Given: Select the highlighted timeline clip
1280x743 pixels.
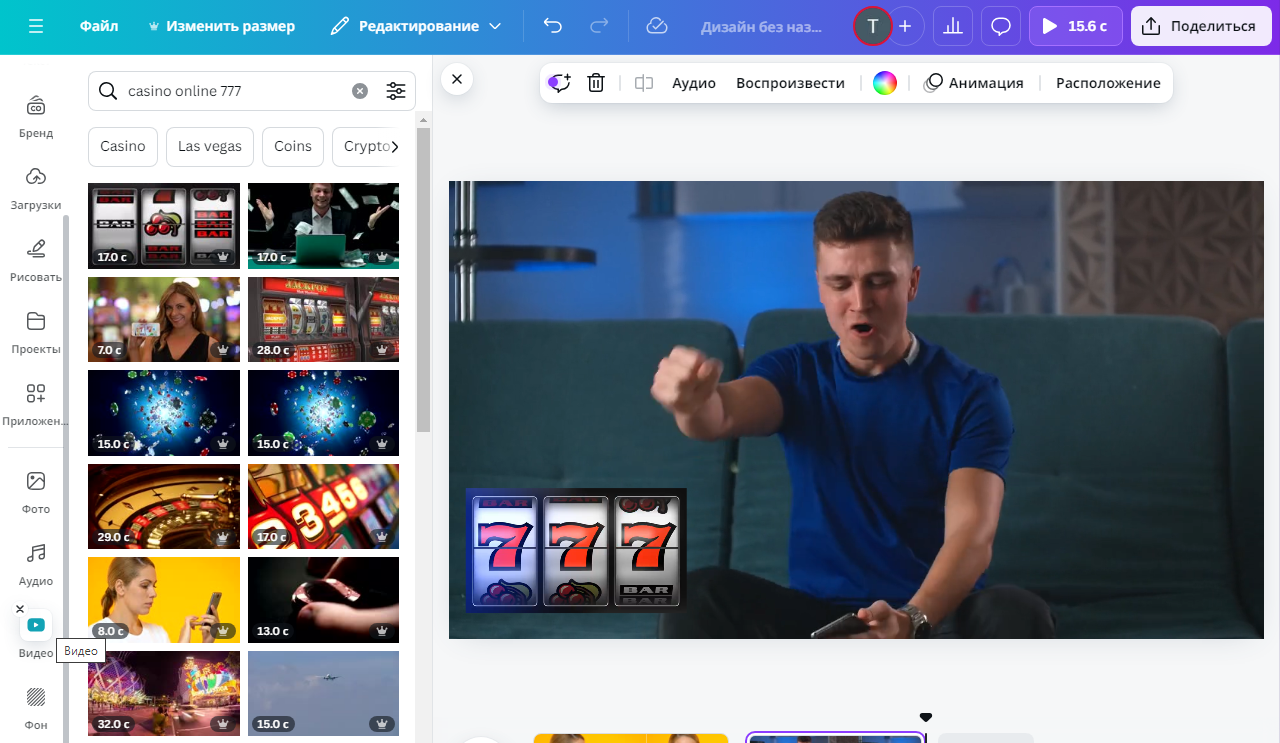Looking at the screenshot, I should 835,738.
